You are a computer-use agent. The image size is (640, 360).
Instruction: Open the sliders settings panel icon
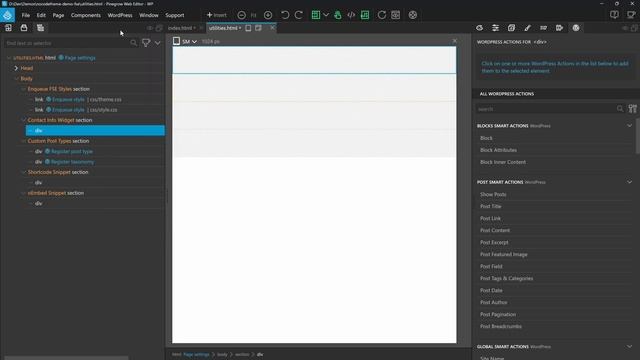tap(495, 28)
